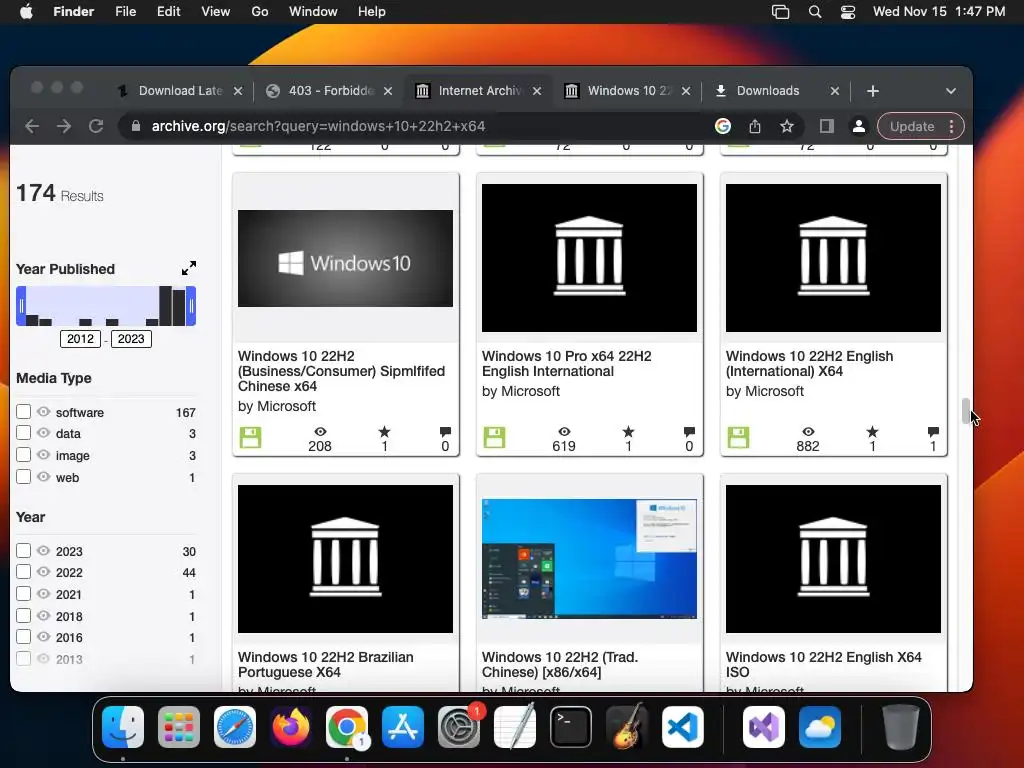Open Windows 10 Pro x64 22H2 English International
This screenshot has height=768, width=1024.
tap(566, 363)
